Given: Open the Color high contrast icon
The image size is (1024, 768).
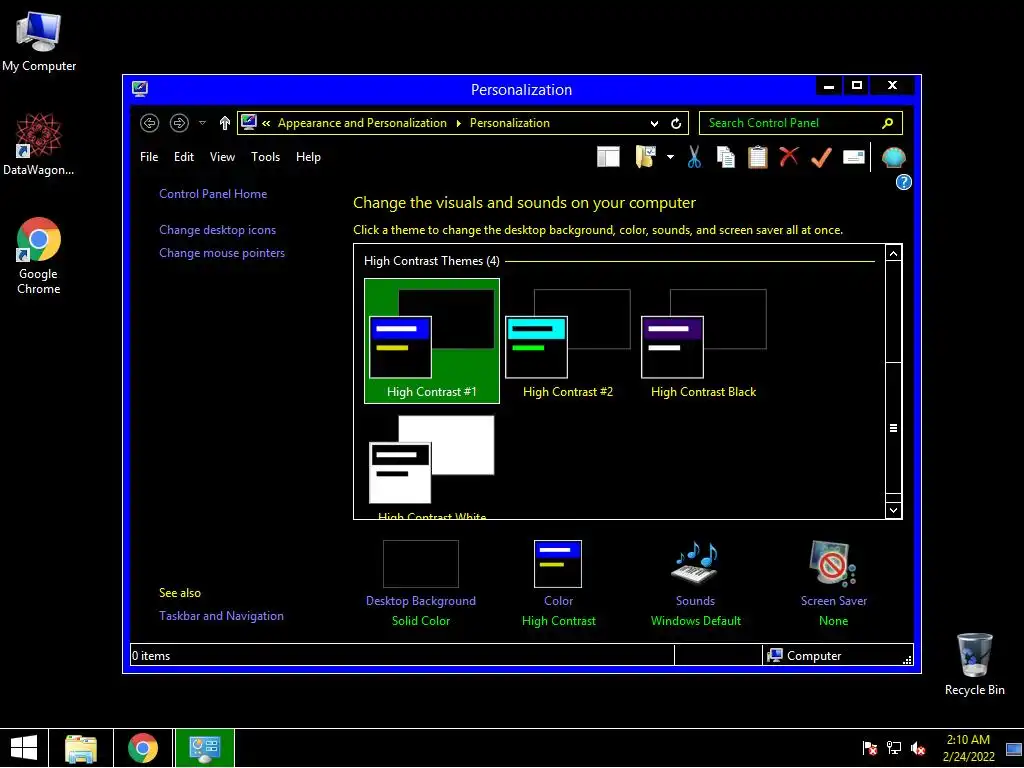Looking at the screenshot, I should pos(558,564).
